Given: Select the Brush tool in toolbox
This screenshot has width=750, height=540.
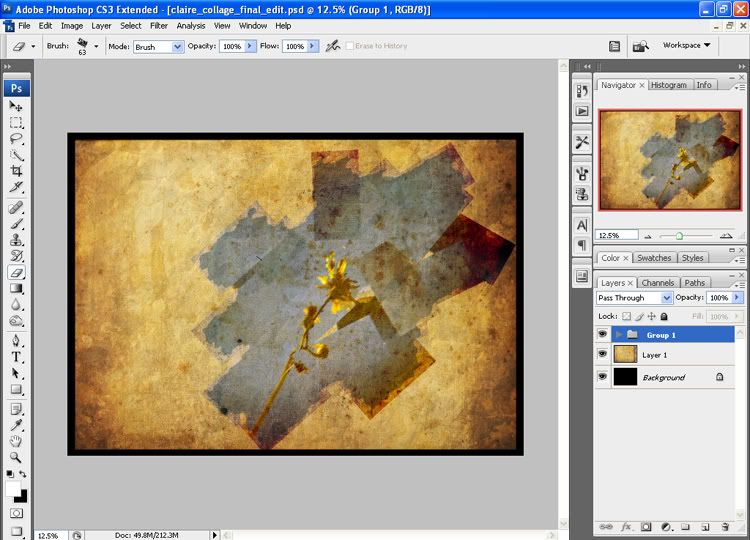Looking at the screenshot, I should [x=16, y=224].
